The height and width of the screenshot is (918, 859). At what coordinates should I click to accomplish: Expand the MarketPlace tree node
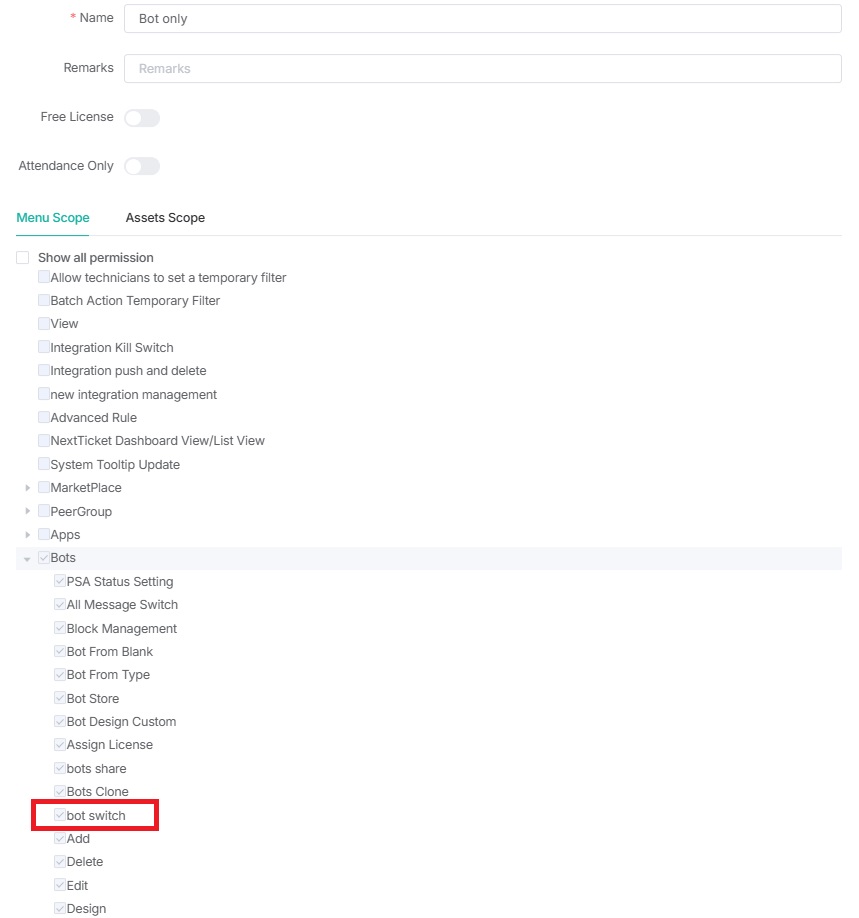tap(28, 488)
